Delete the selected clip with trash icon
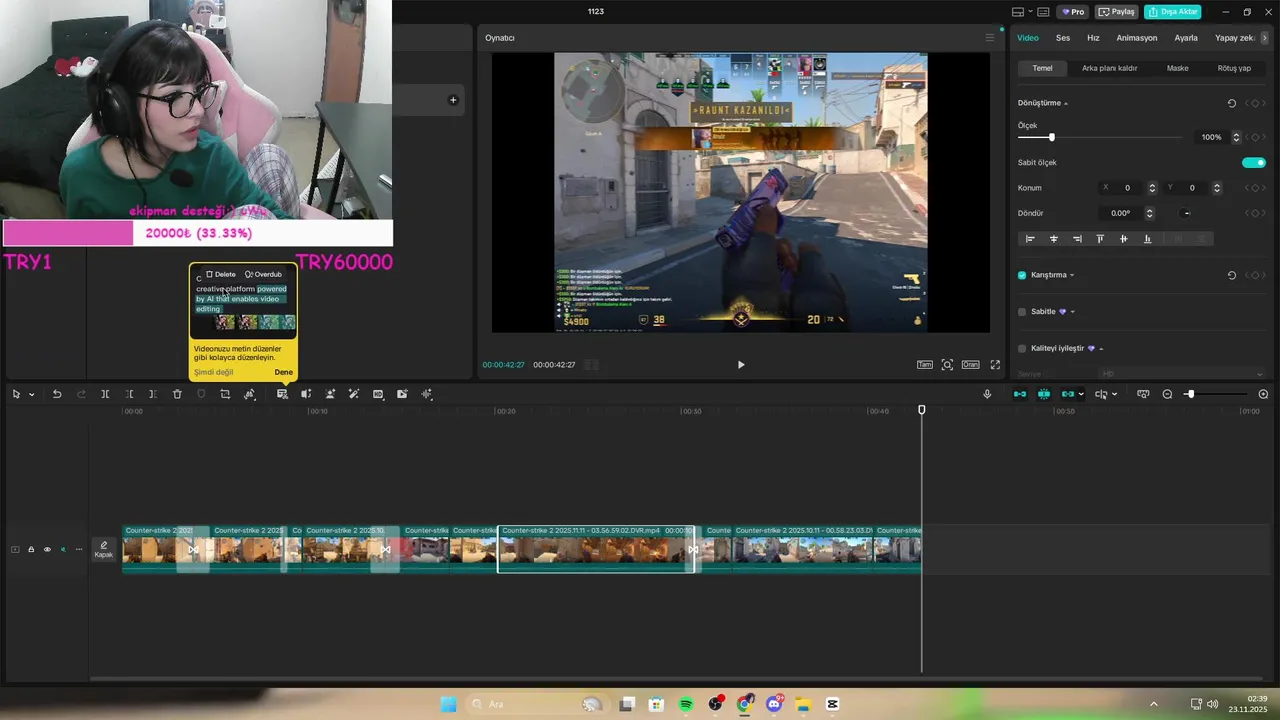The width and height of the screenshot is (1280, 720). pyautogui.click(x=177, y=394)
